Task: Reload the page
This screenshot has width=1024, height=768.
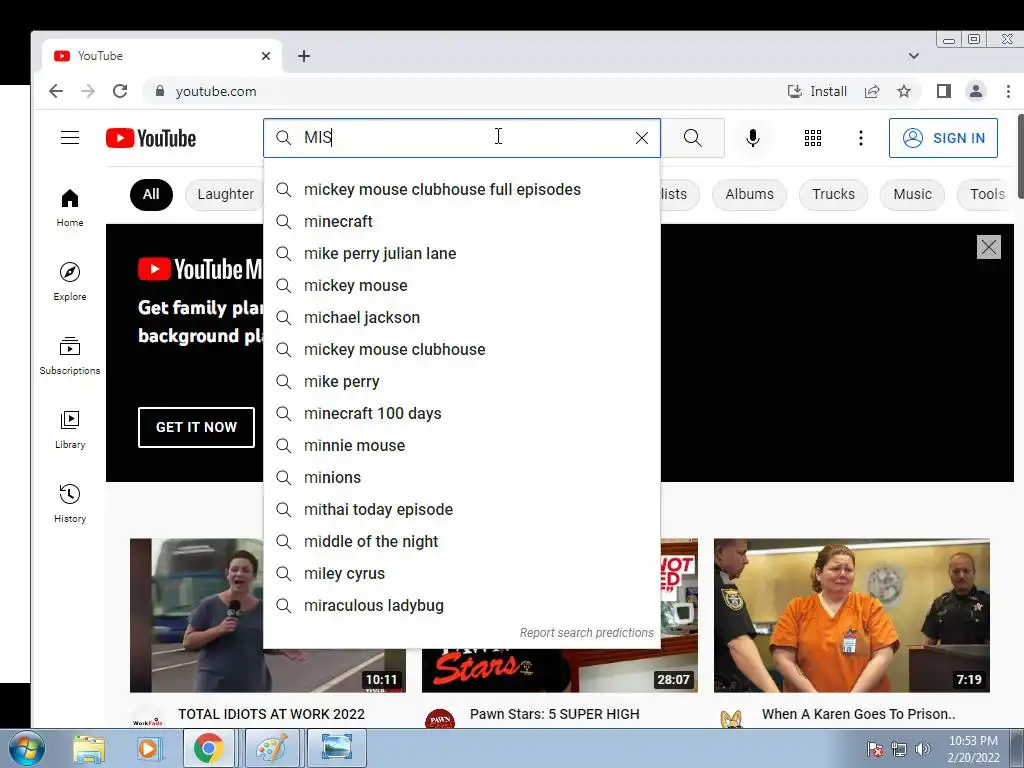Action: tap(120, 91)
